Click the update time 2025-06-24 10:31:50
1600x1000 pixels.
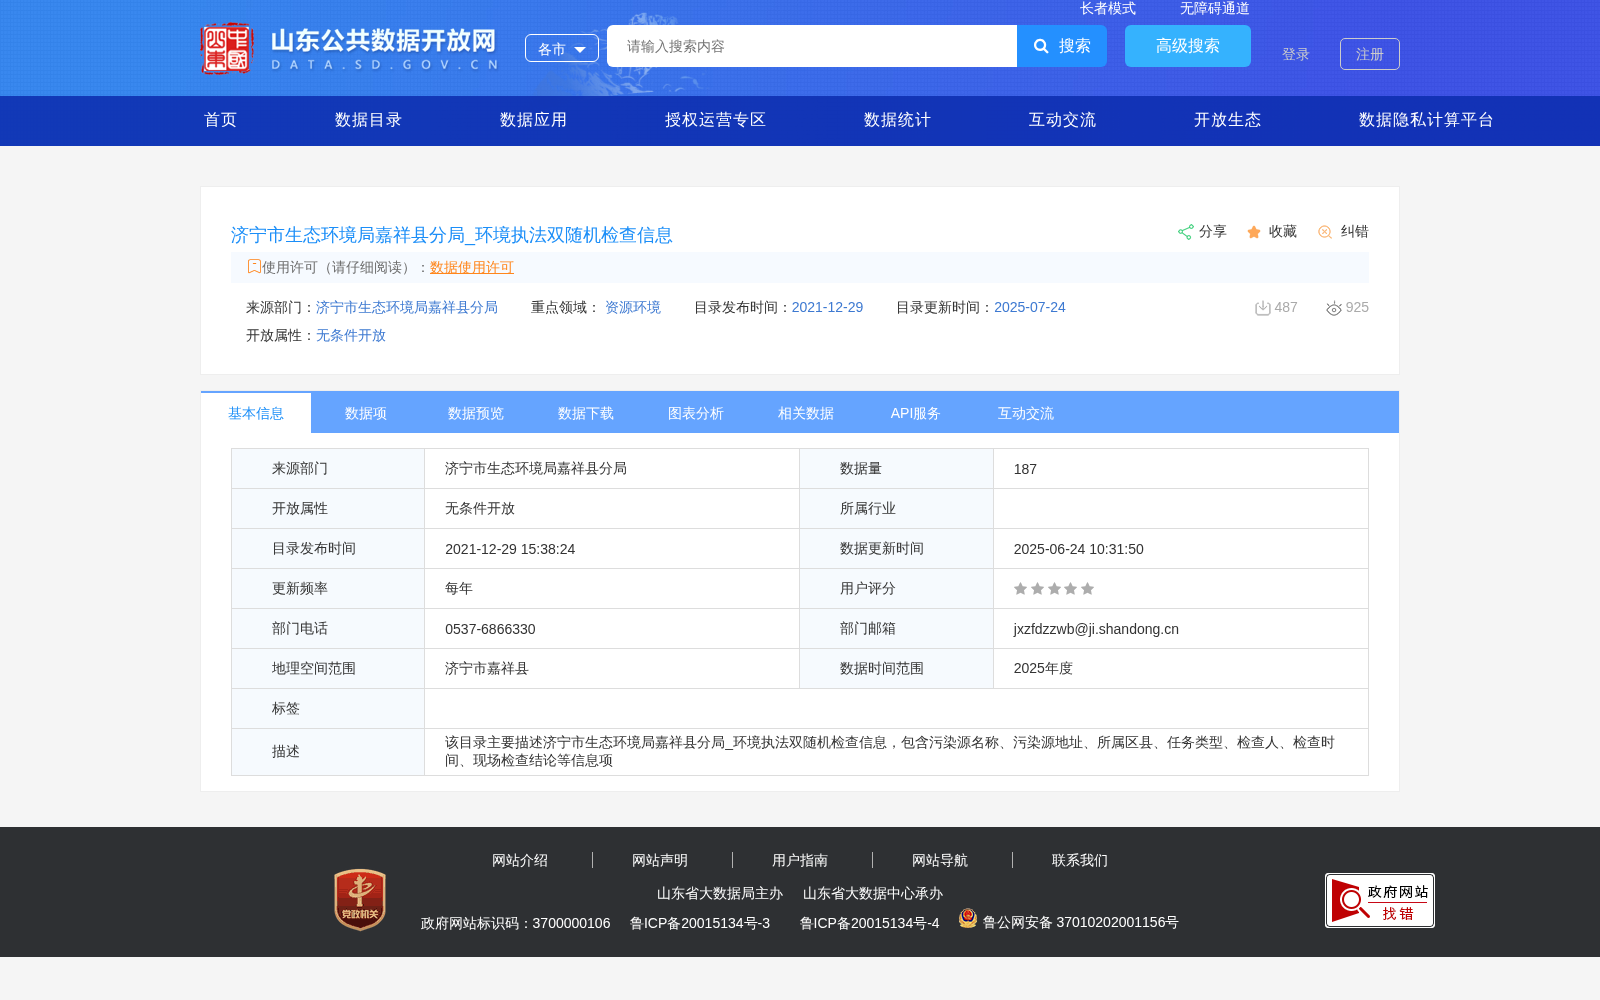point(1078,549)
